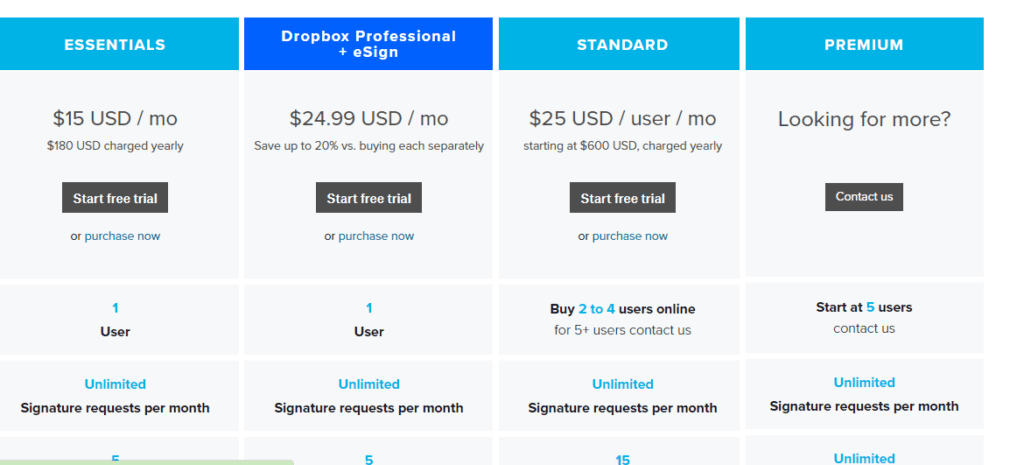Select the ESSENTIALS plan header

point(115,44)
